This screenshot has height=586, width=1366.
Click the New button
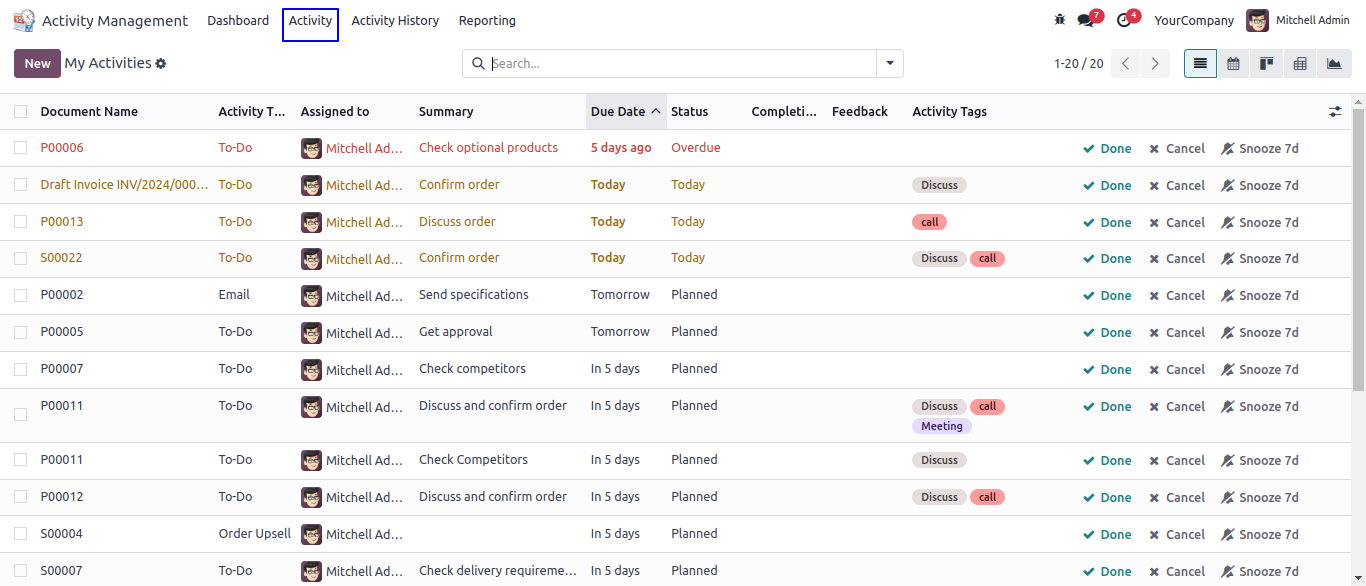[37, 64]
